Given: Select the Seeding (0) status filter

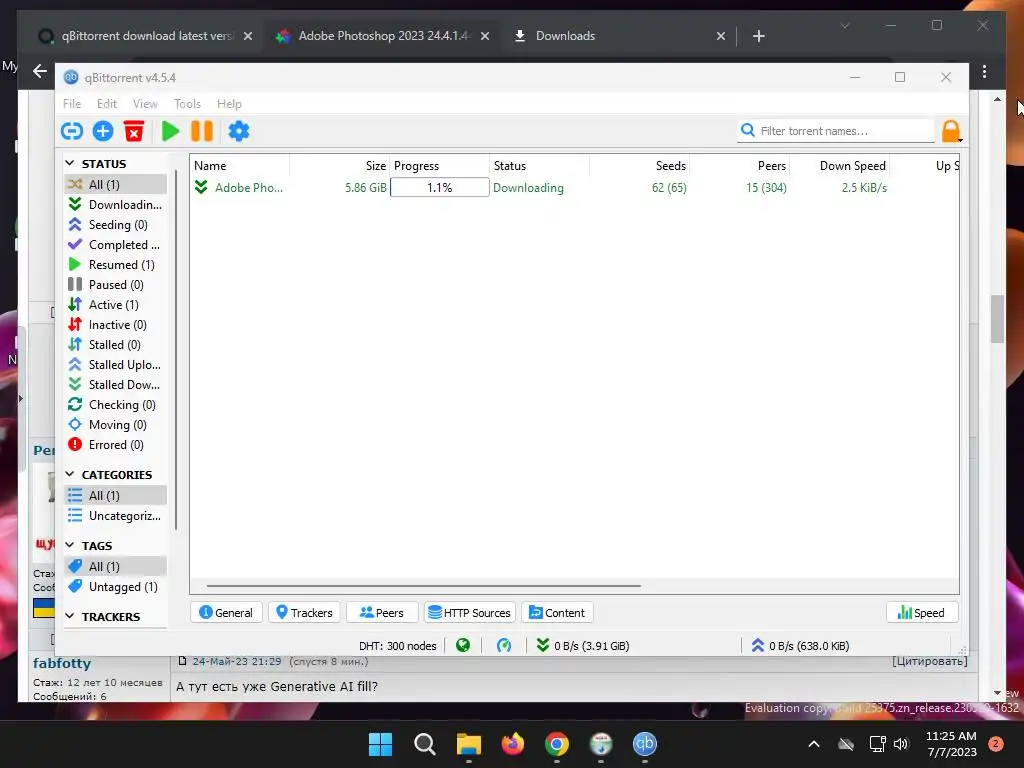Looking at the screenshot, I should pyautogui.click(x=116, y=225).
